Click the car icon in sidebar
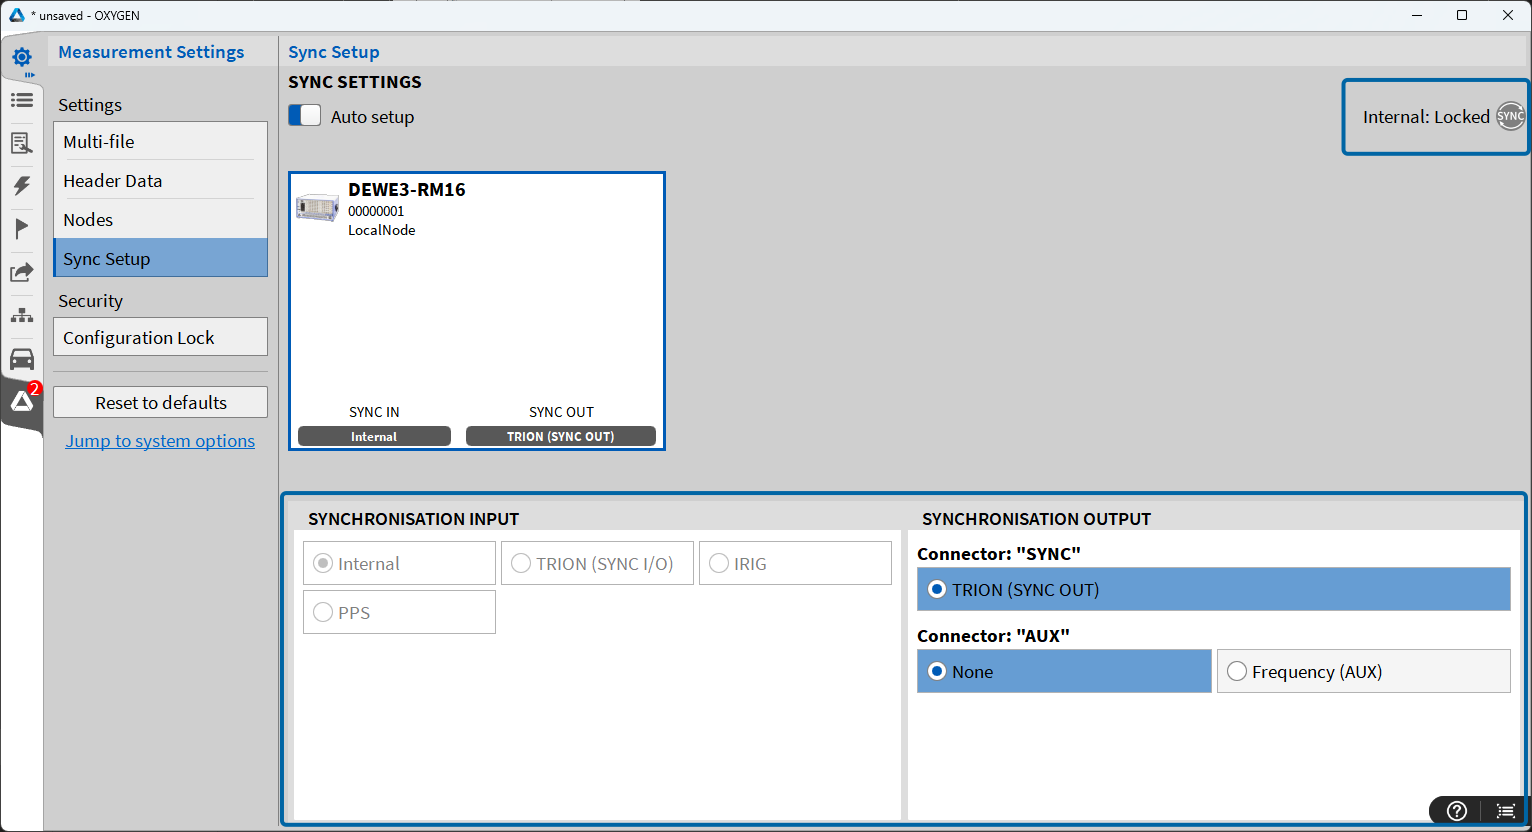Screen dimensions: 1532x832 [x=22, y=359]
